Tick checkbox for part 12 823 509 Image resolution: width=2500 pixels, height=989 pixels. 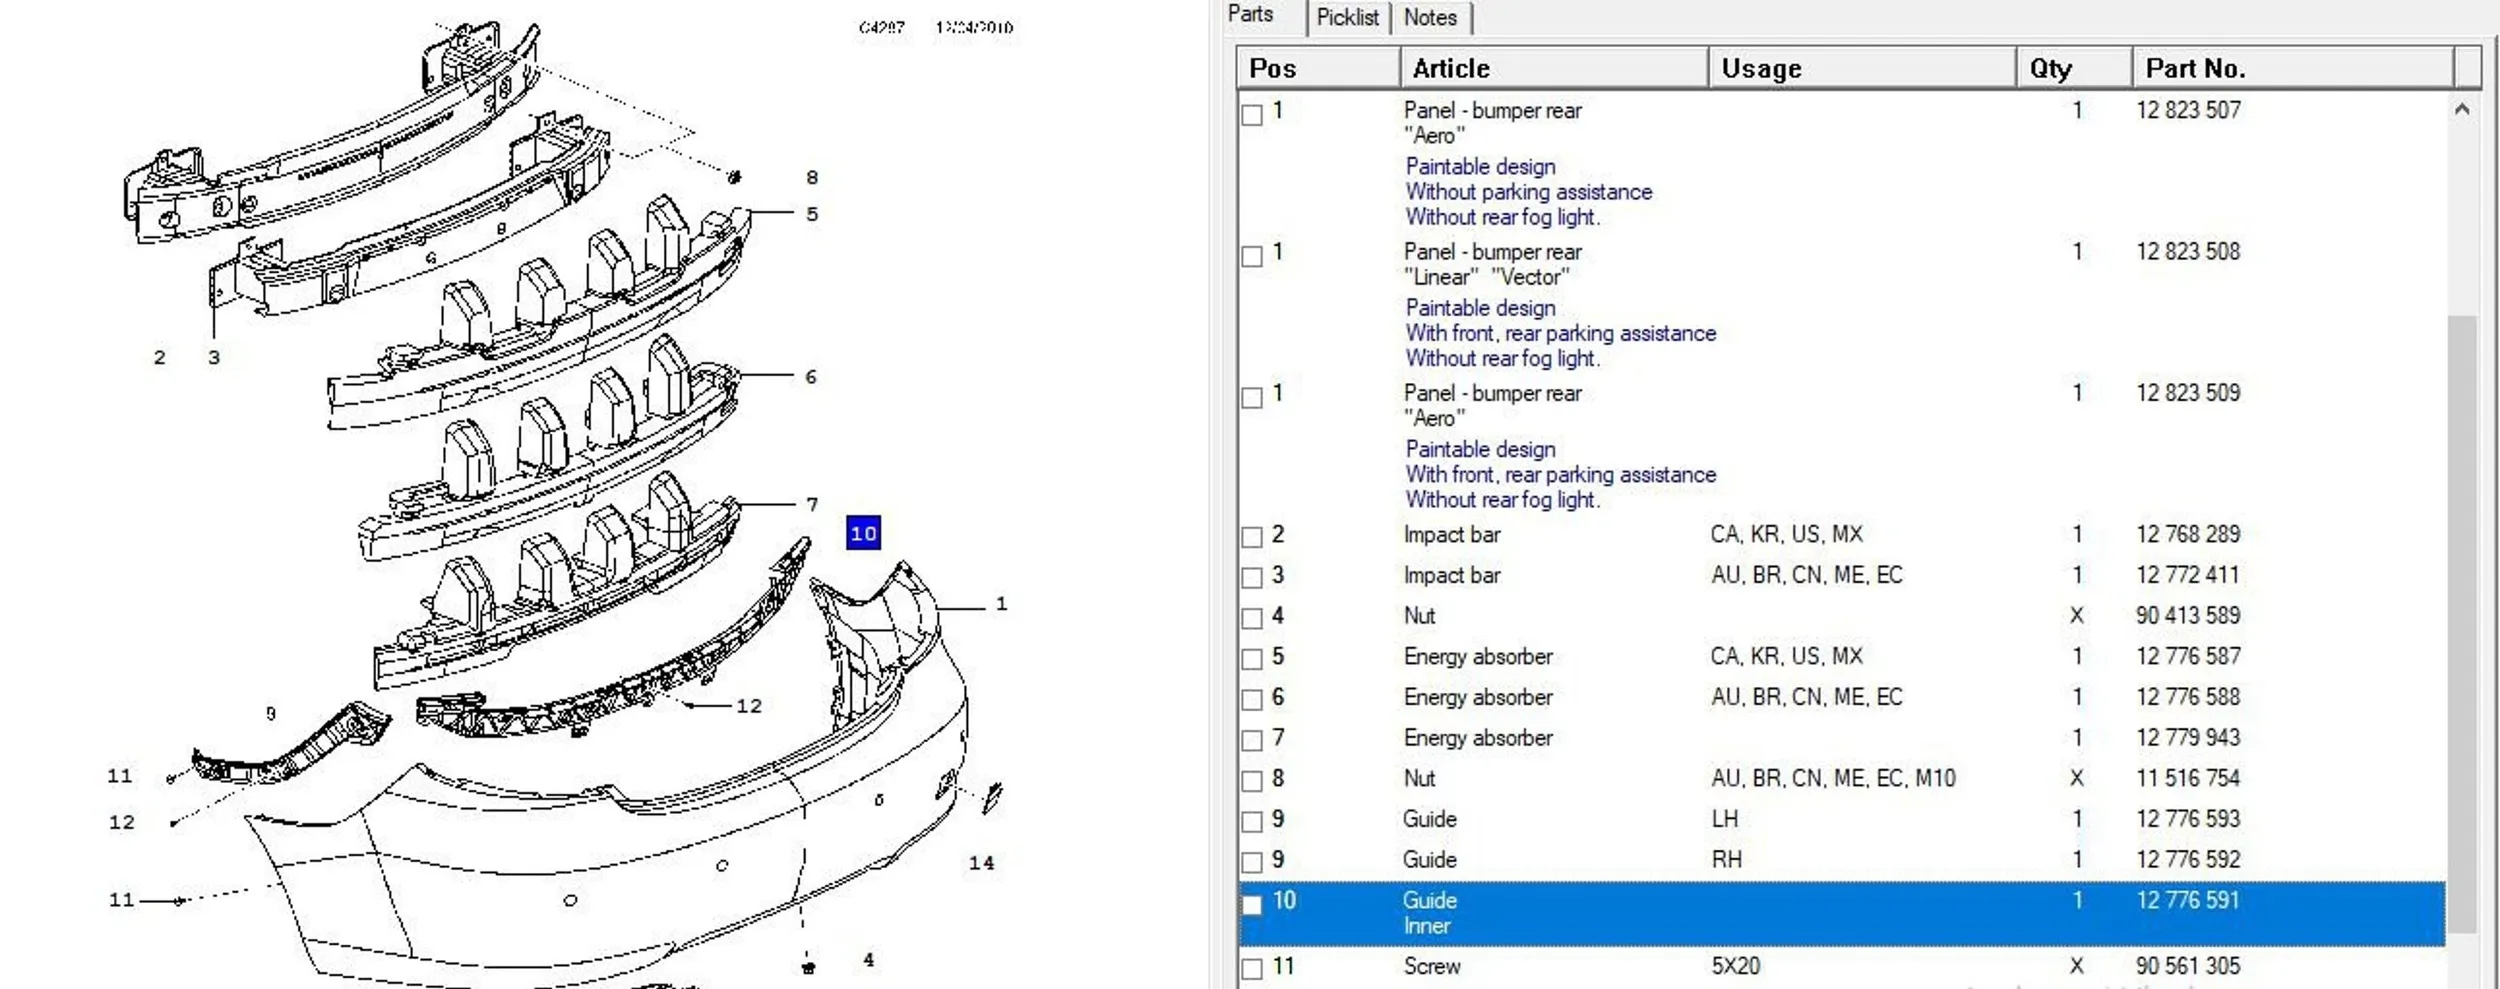(1252, 397)
